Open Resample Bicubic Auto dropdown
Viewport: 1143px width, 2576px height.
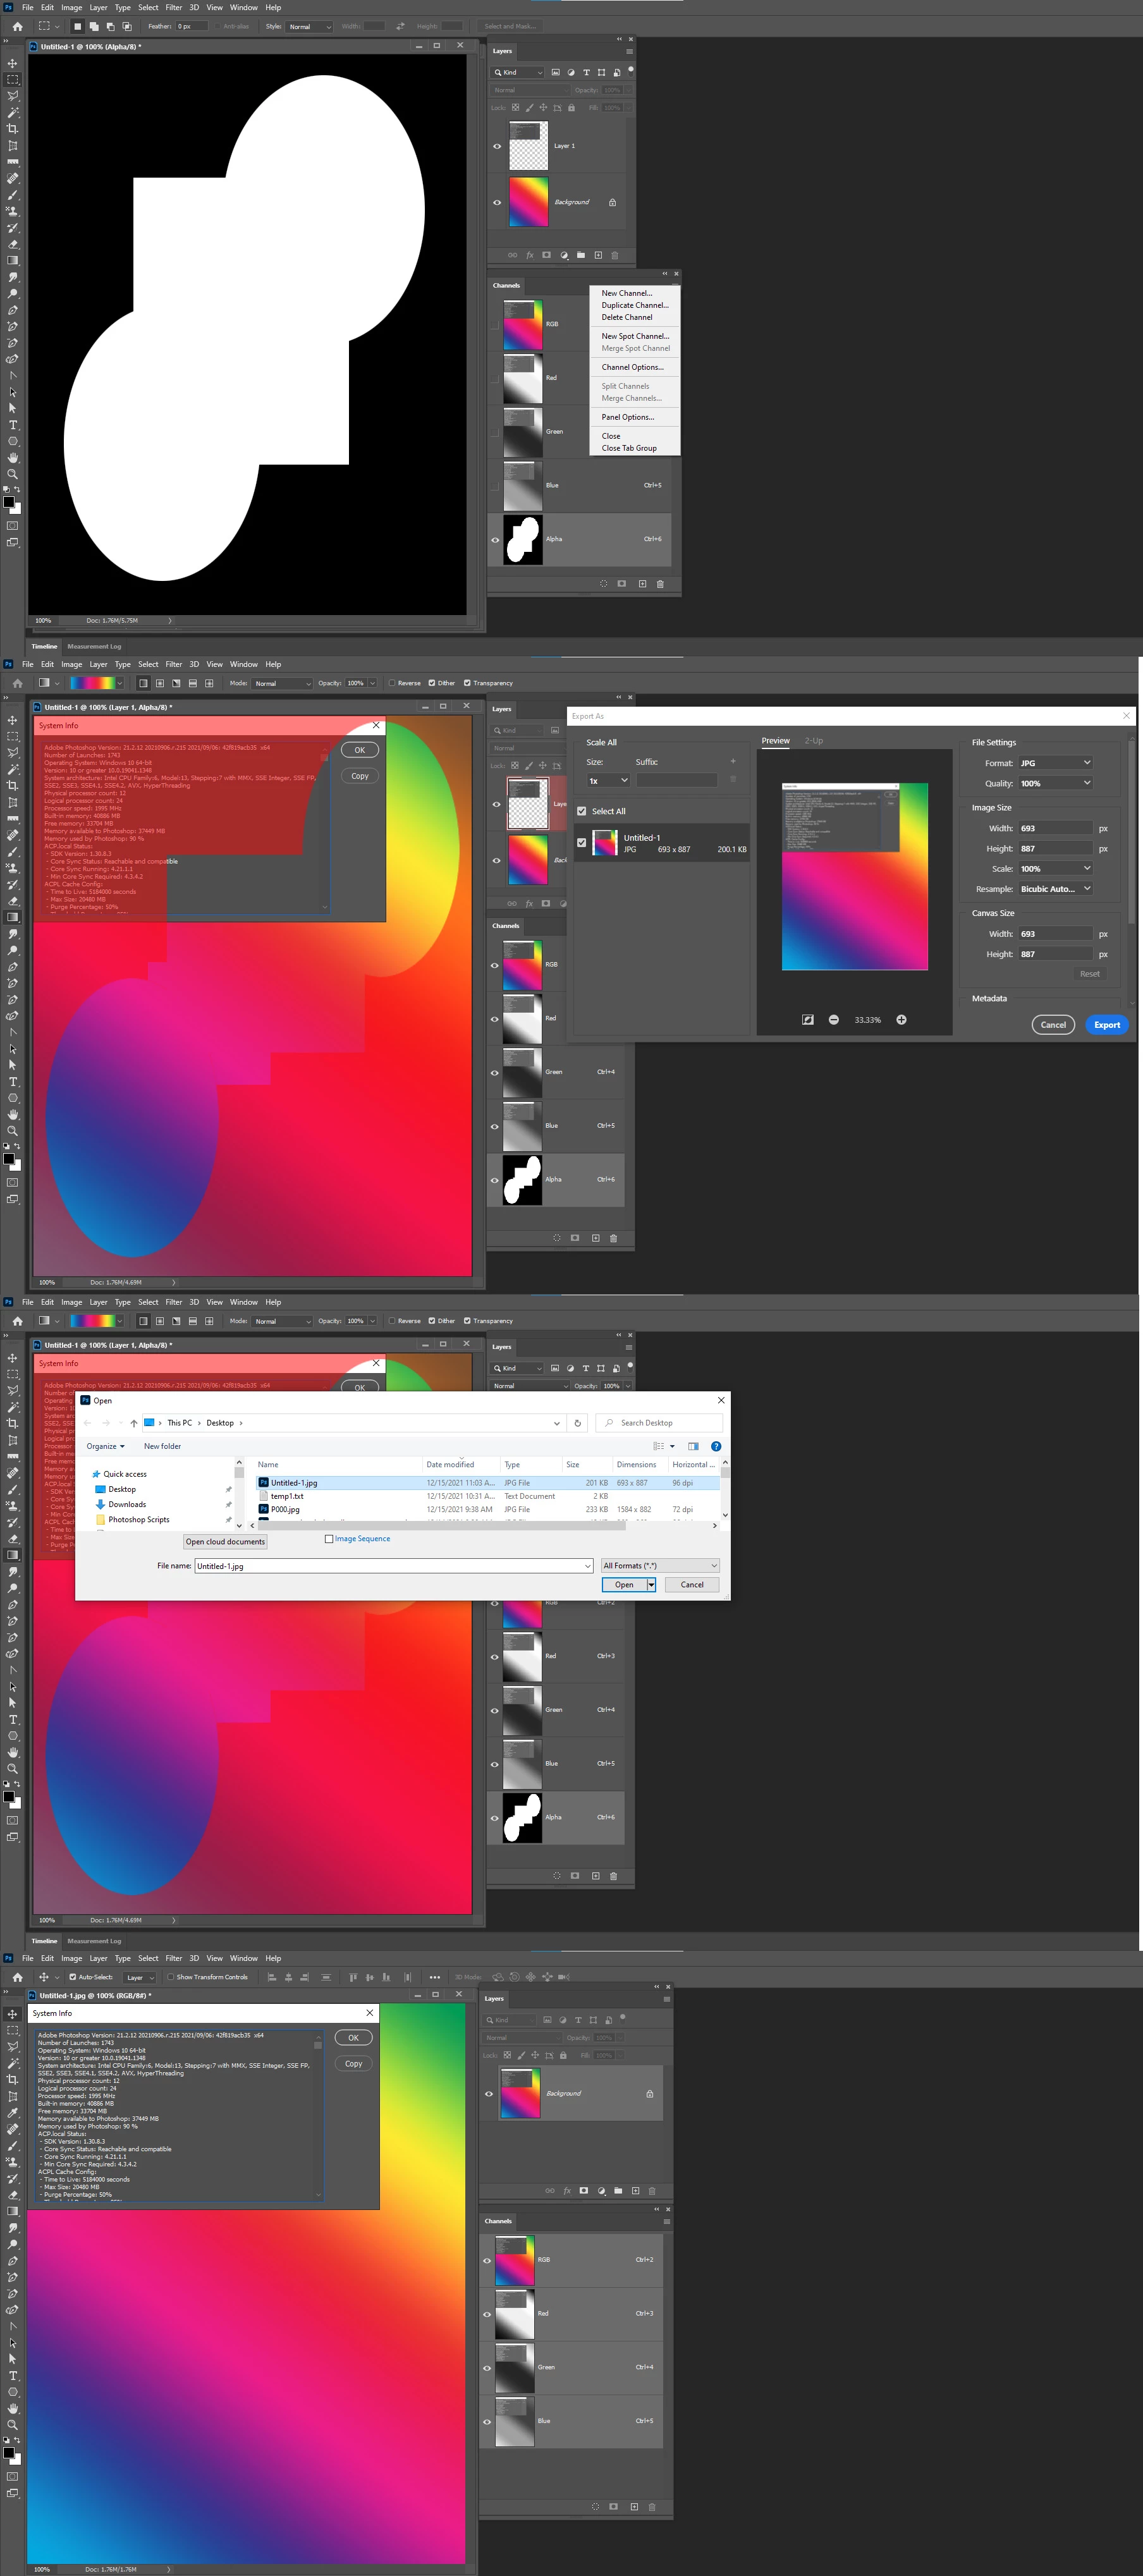[x=1055, y=888]
